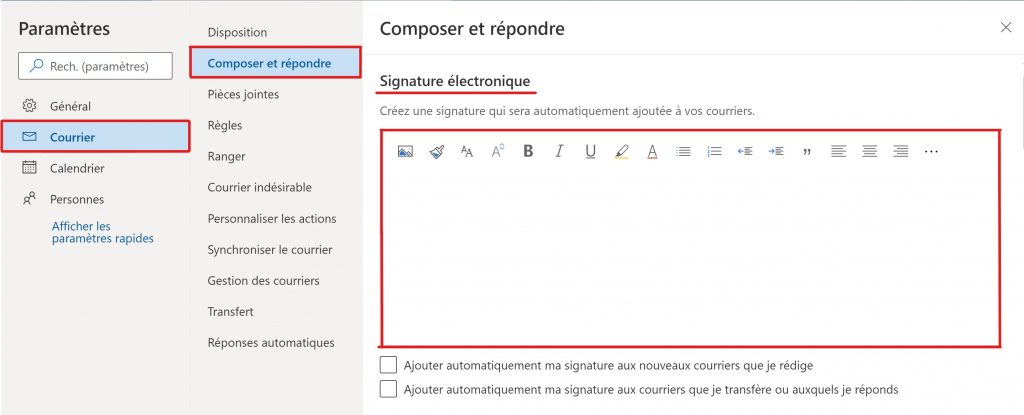Insert a bulleted list
The image size is (1024, 415).
pos(683,152)
